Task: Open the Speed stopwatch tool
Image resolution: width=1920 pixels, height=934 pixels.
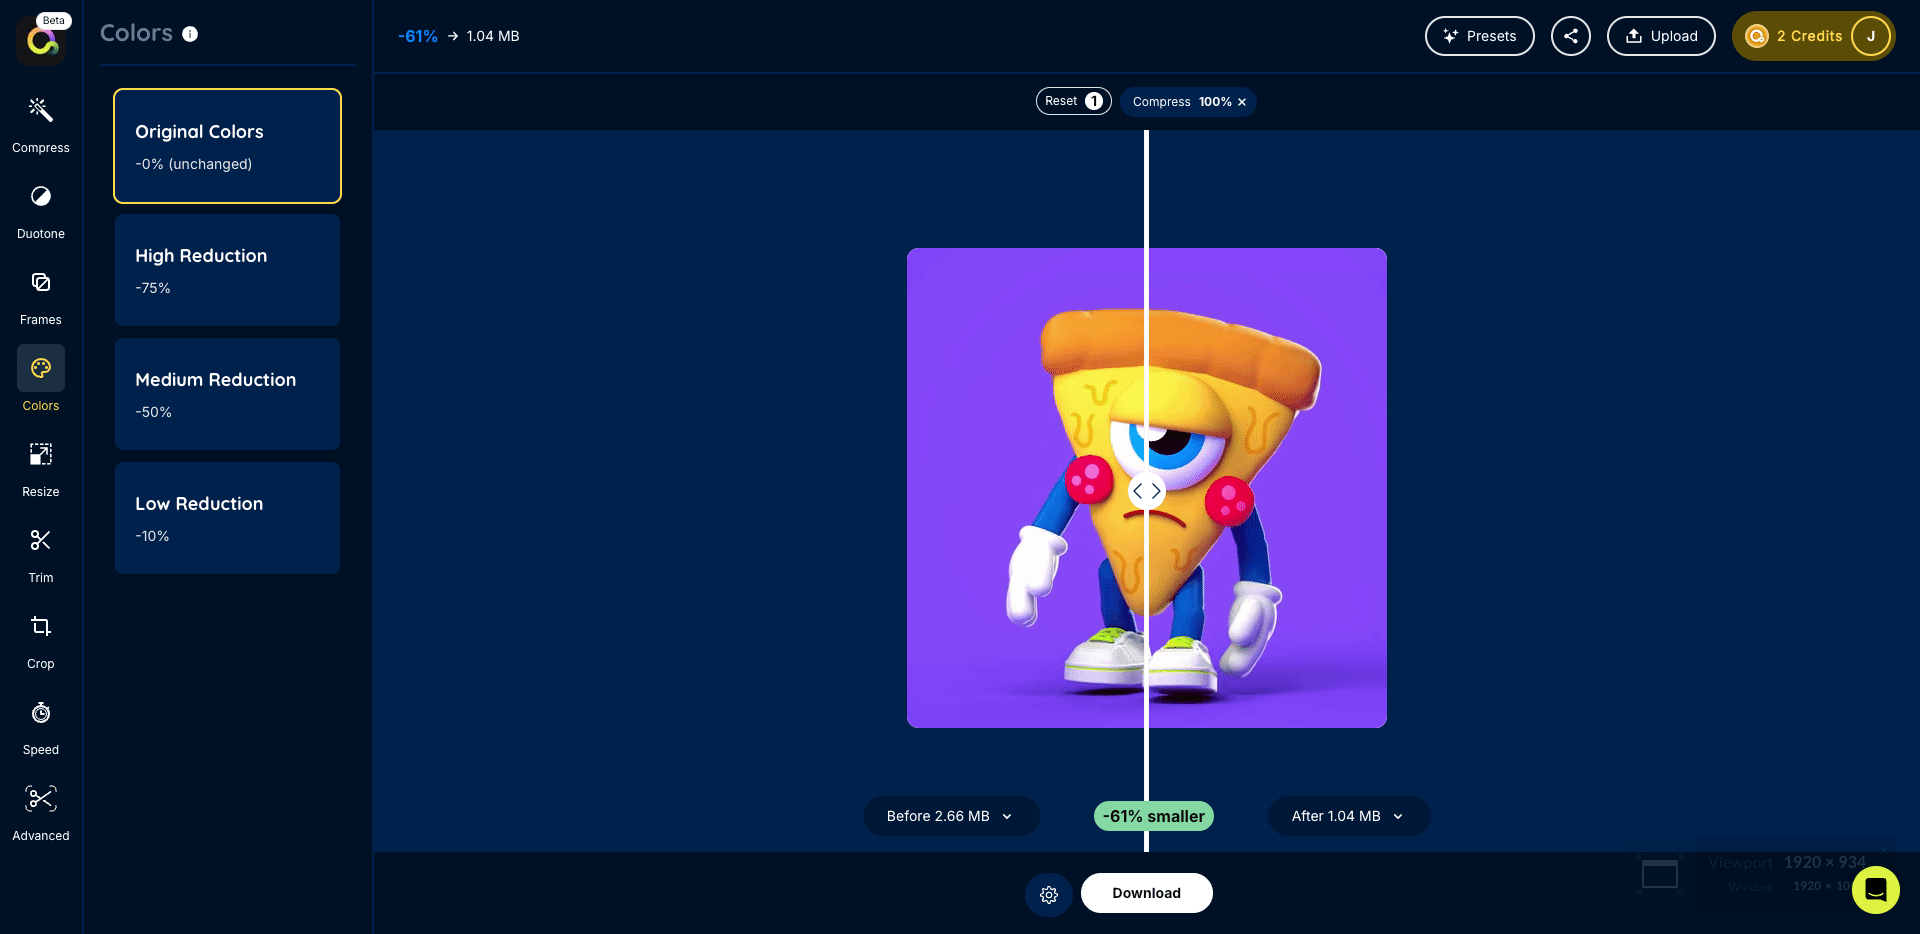Action: tap(41, 727)
